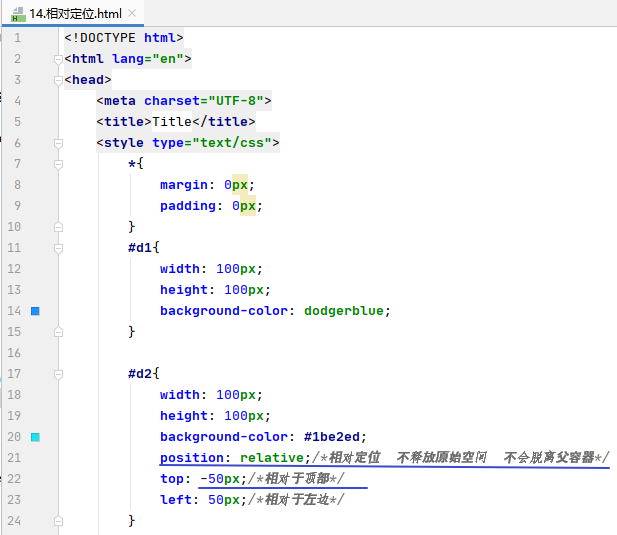
Task: Click line number 16 in gutter
Action: coord(14,353)
